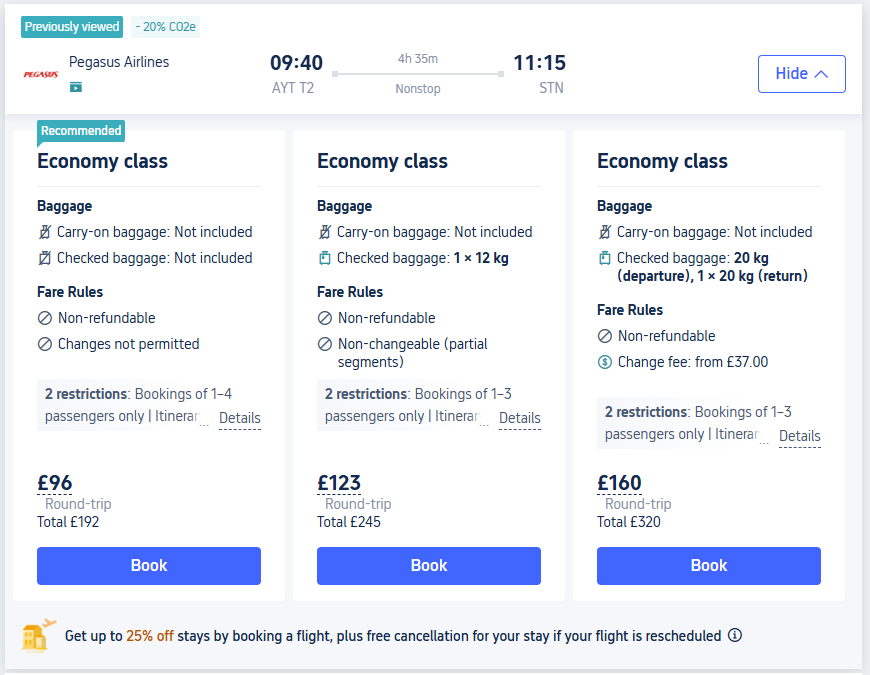Open Details for the £160 fare restrictions

(x=799, y=436)
